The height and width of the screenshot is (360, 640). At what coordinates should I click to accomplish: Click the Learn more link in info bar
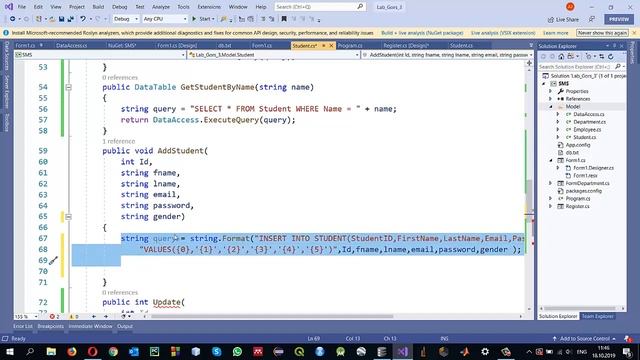pyautogui.click(x=556, y=33)
